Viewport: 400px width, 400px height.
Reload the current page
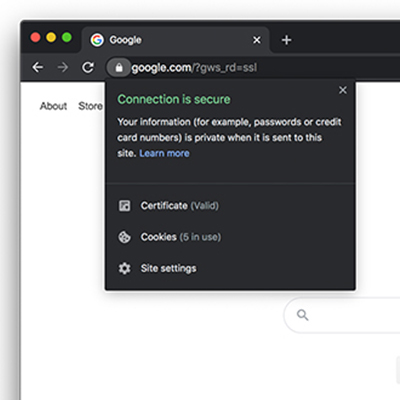pyautogui.click(x=88, y=68)
